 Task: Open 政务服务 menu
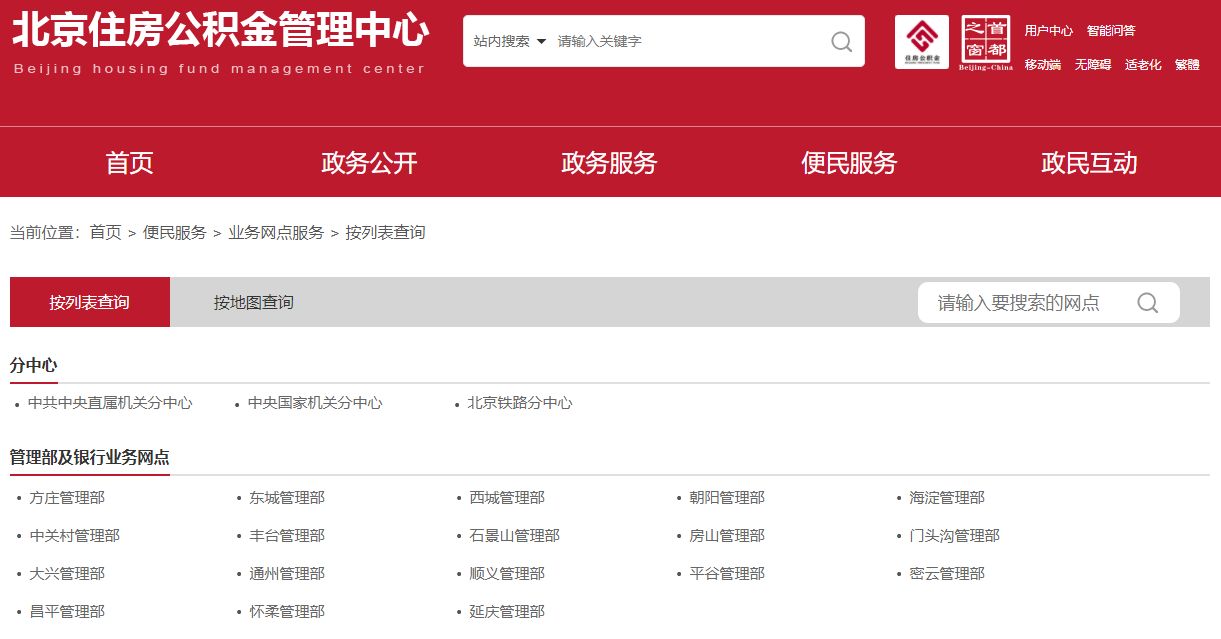click(x=609, y=163)
